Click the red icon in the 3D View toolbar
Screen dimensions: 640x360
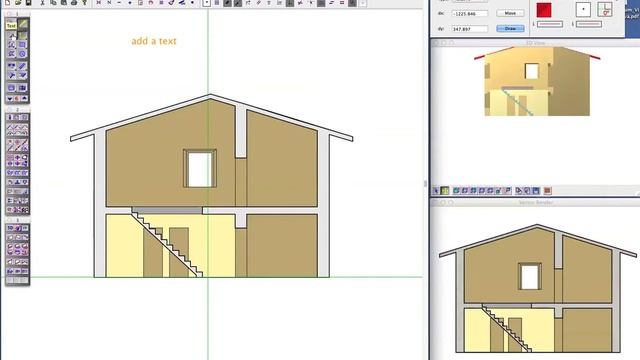[547, 191]
